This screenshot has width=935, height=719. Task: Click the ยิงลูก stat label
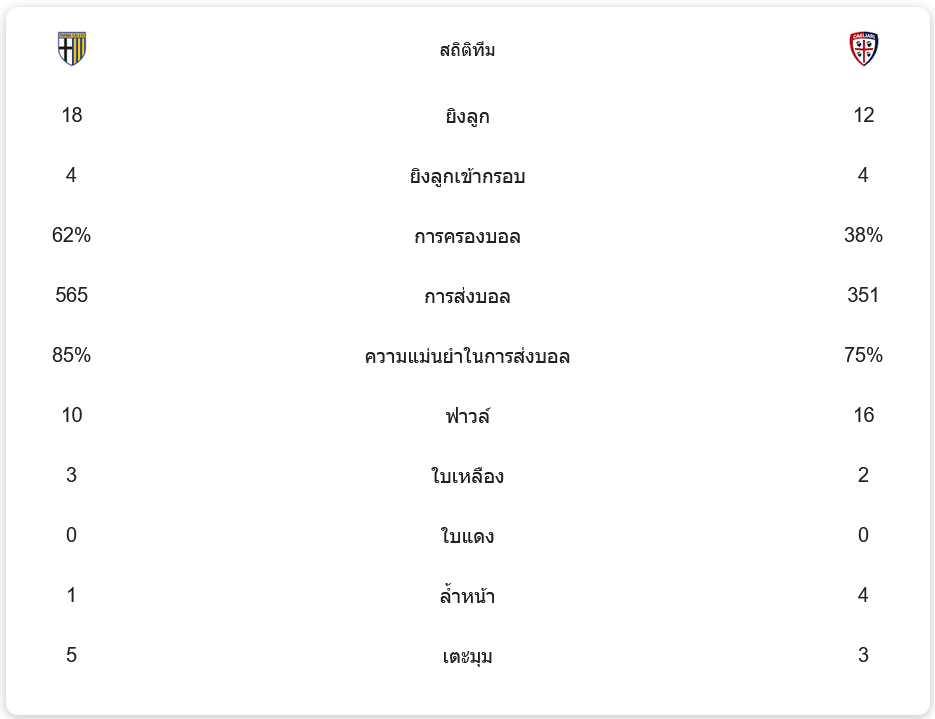[x=468, y=116]
